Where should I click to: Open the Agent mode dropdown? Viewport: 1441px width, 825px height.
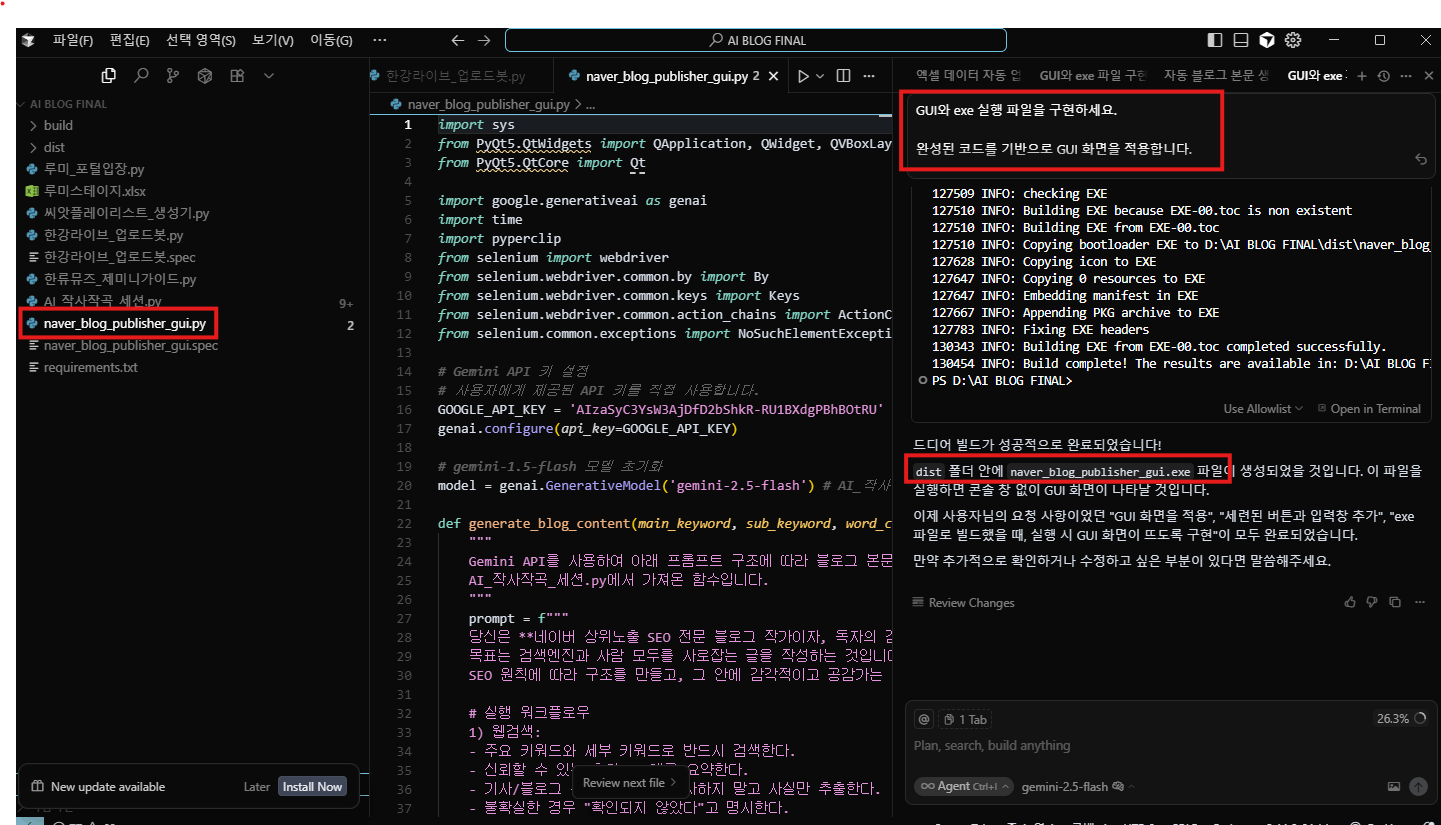pos(963,786)
